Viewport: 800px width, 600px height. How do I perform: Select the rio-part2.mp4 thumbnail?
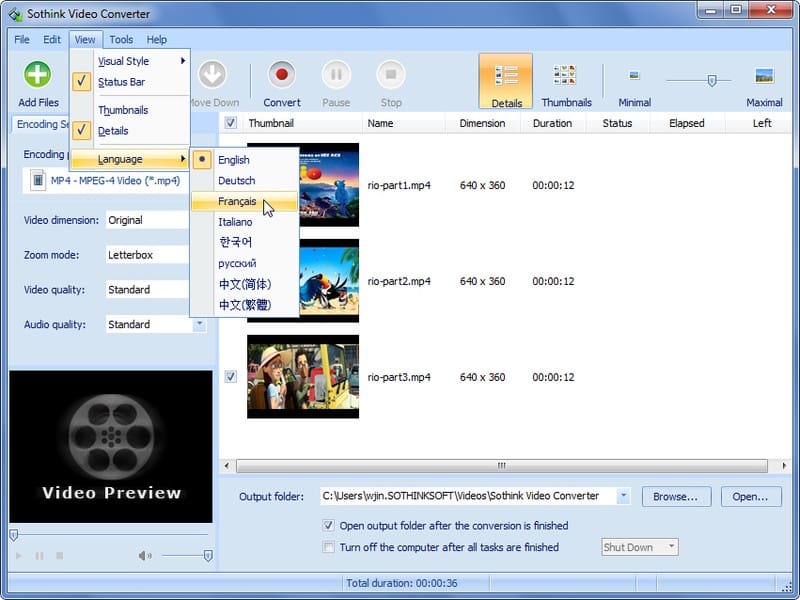tap(330, 281)
